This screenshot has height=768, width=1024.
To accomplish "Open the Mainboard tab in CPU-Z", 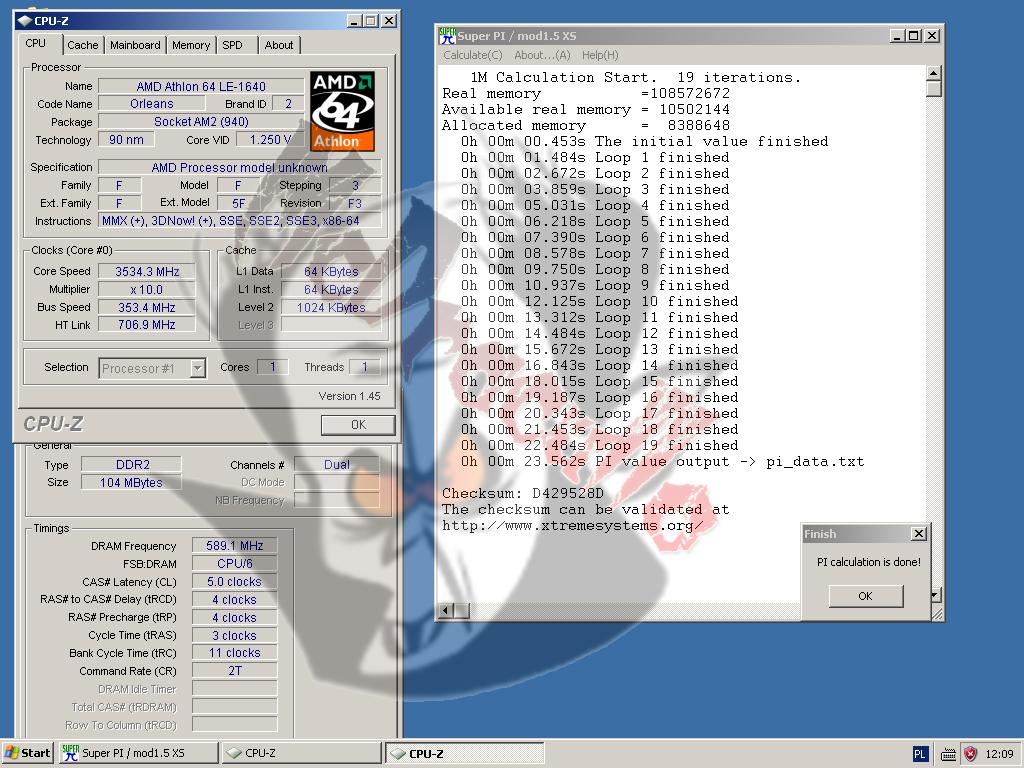I will tap(135, 45).
